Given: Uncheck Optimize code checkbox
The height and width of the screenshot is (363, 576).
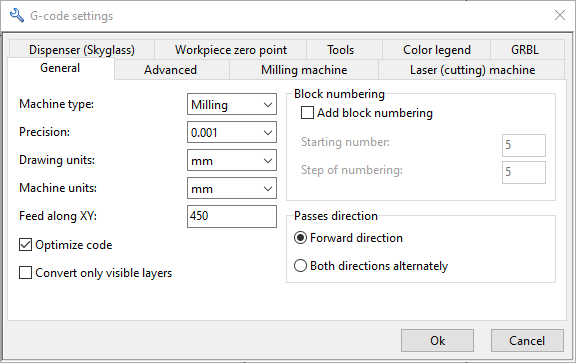Looking at the screenshot, I should (25, 245).
